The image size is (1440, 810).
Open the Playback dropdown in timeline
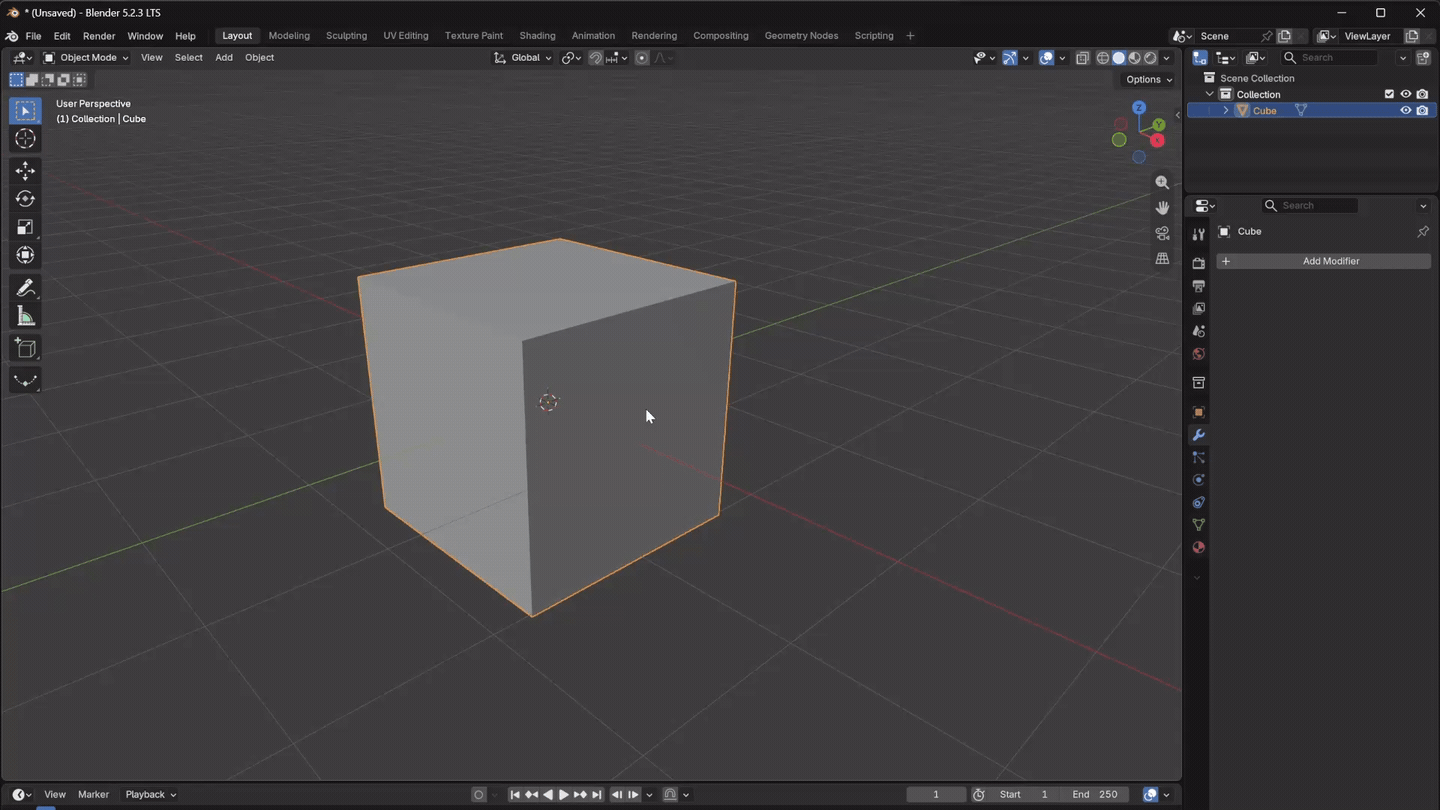(x=150, y=795)
